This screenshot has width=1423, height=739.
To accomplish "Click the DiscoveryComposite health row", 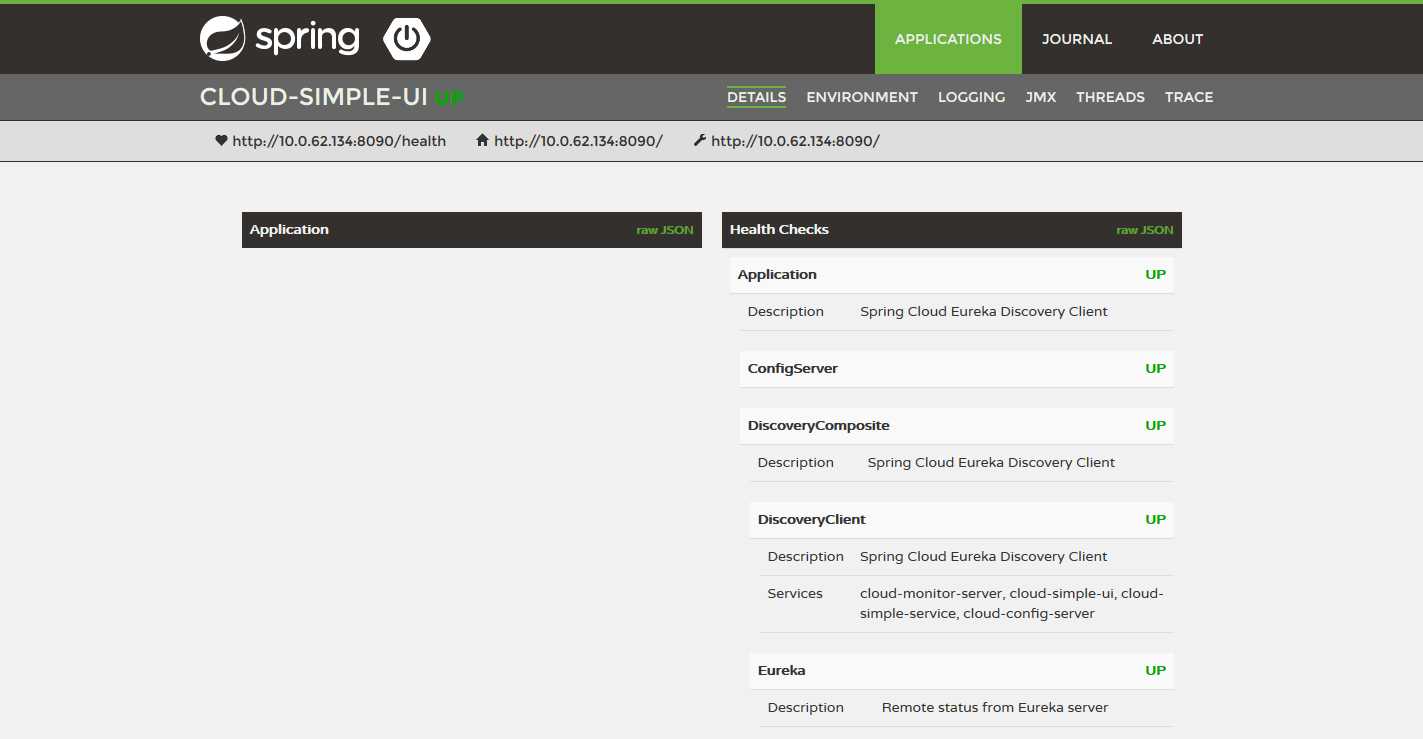I will [957, 426].
